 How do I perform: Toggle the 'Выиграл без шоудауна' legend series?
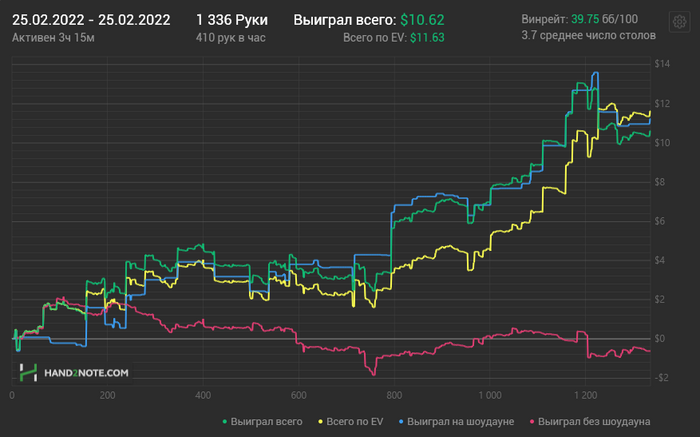[x=589, y=421]
